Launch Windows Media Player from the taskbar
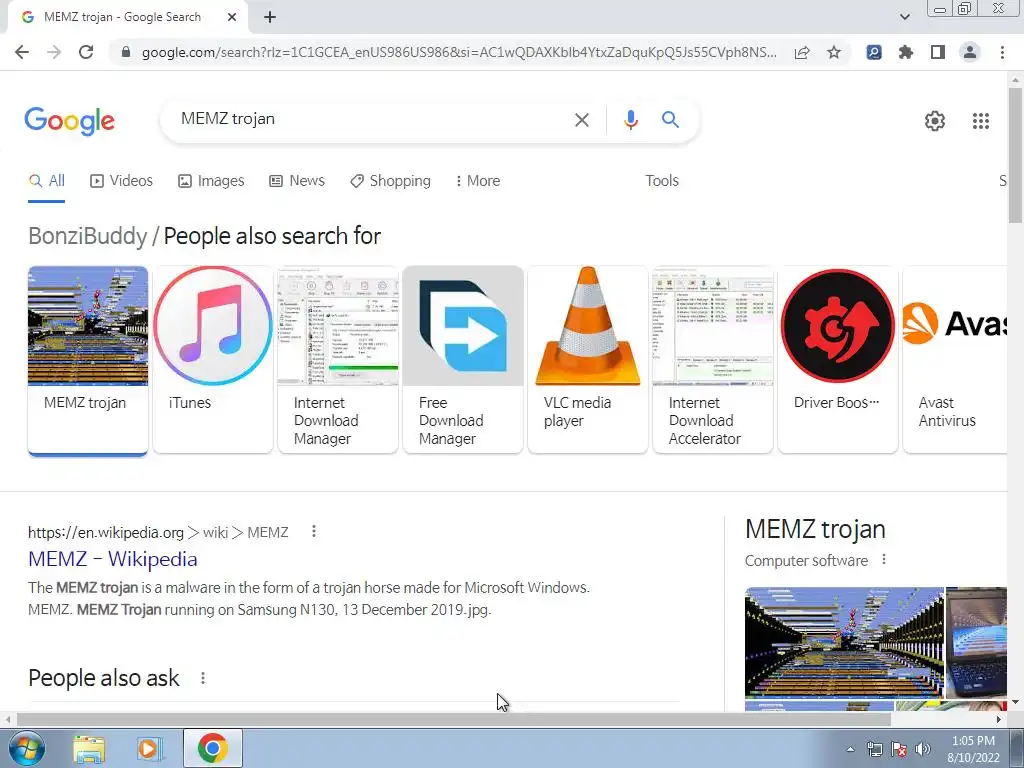Viewport: 1024px width, 768px height. point(149,748)
